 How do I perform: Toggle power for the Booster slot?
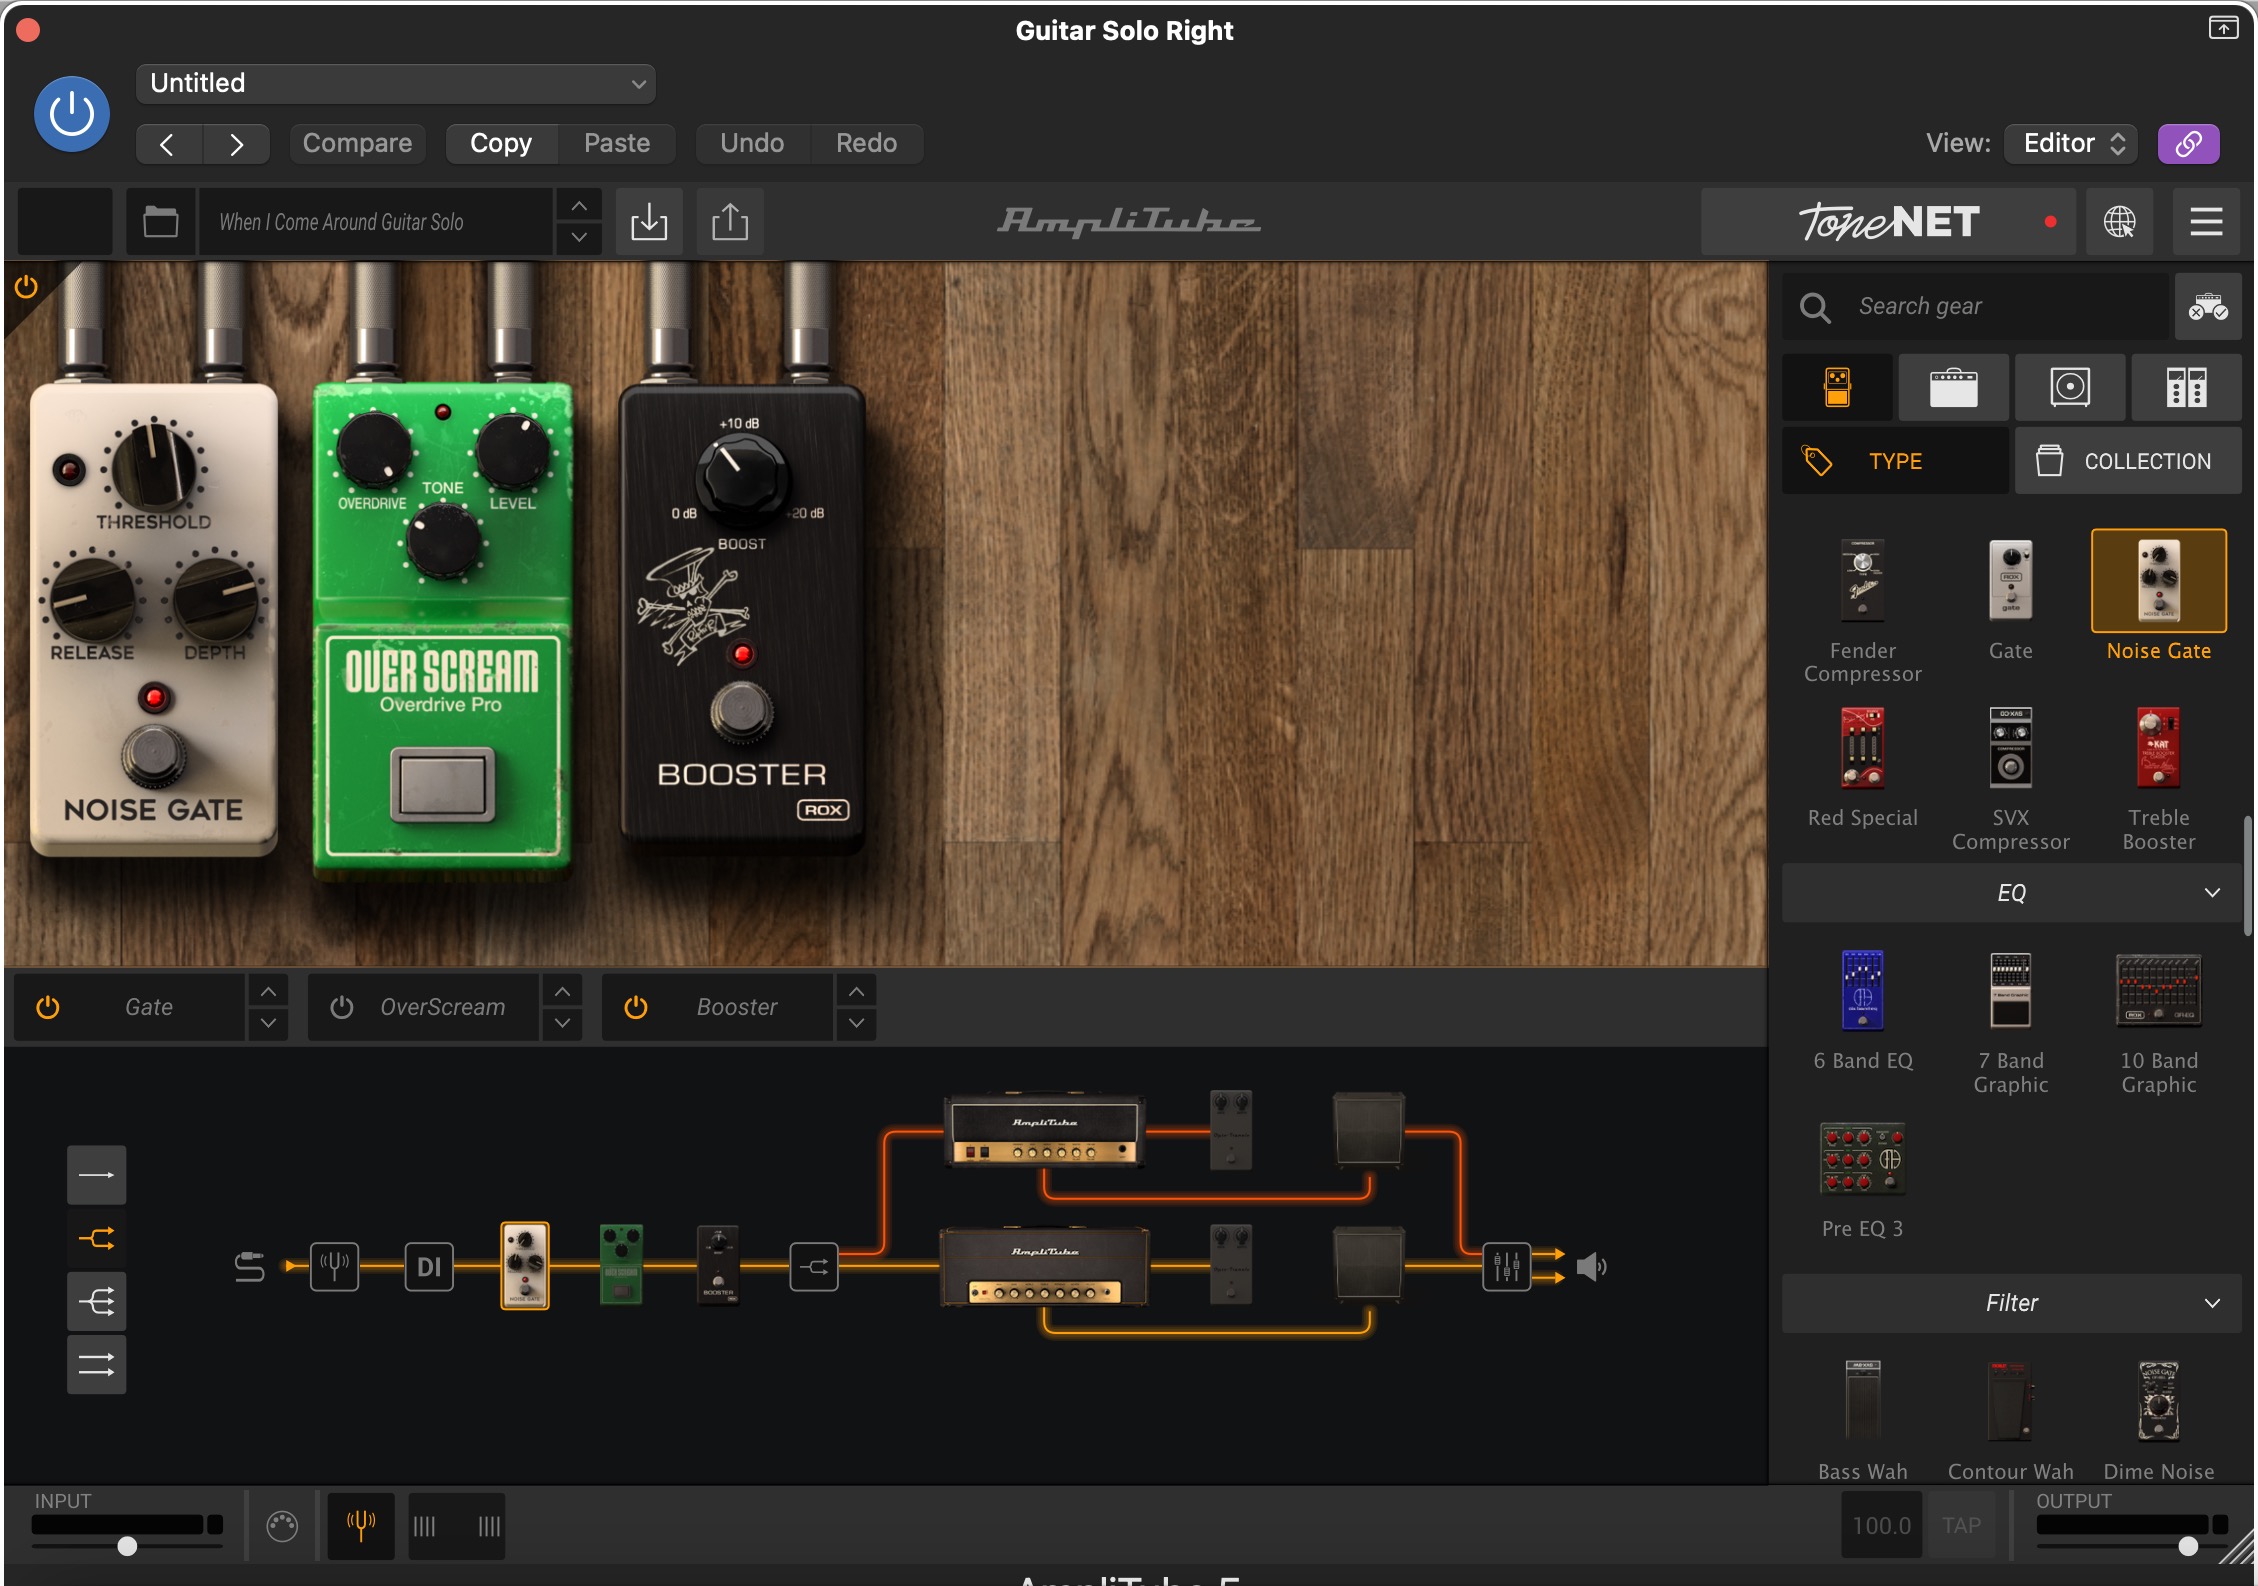tap(636, 1008)
